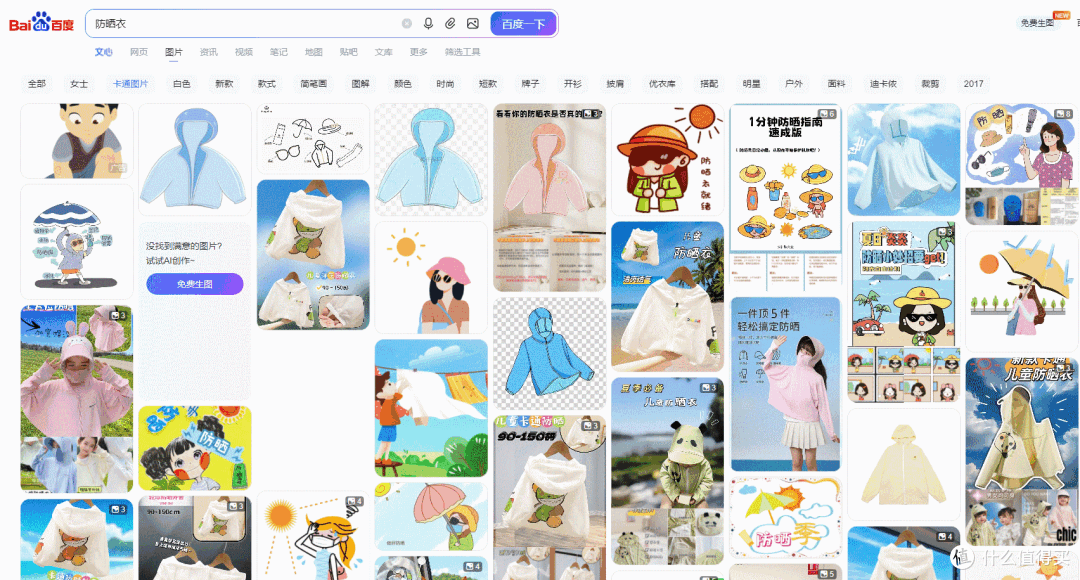The image size is (1080, 580).
Task: Open the 一件顶5件 轻松搞定防晒 image
Action: tap(785, 384)
